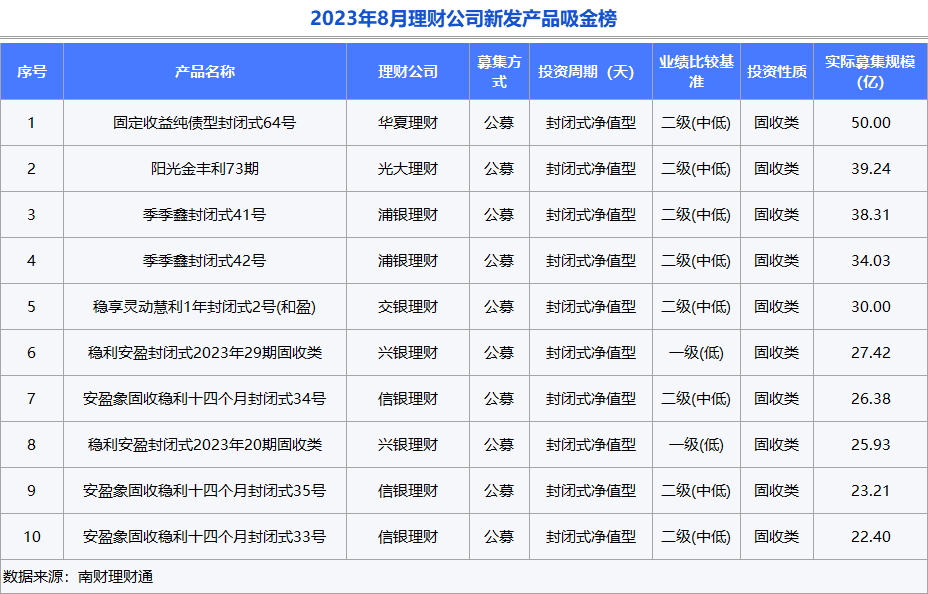Screen dimensions: 928x594
Task: Click the 募集方式 column header
Action: 500,72
